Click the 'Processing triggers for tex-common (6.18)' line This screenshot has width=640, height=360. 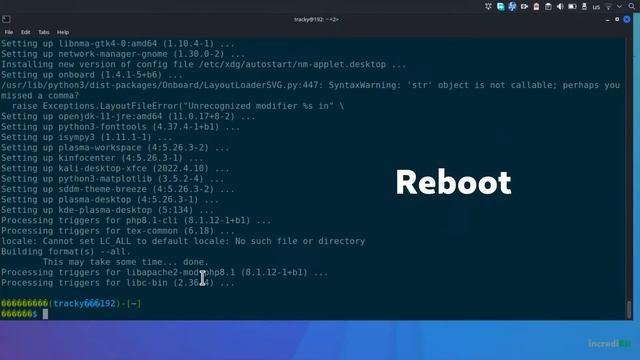pos(118,231)
